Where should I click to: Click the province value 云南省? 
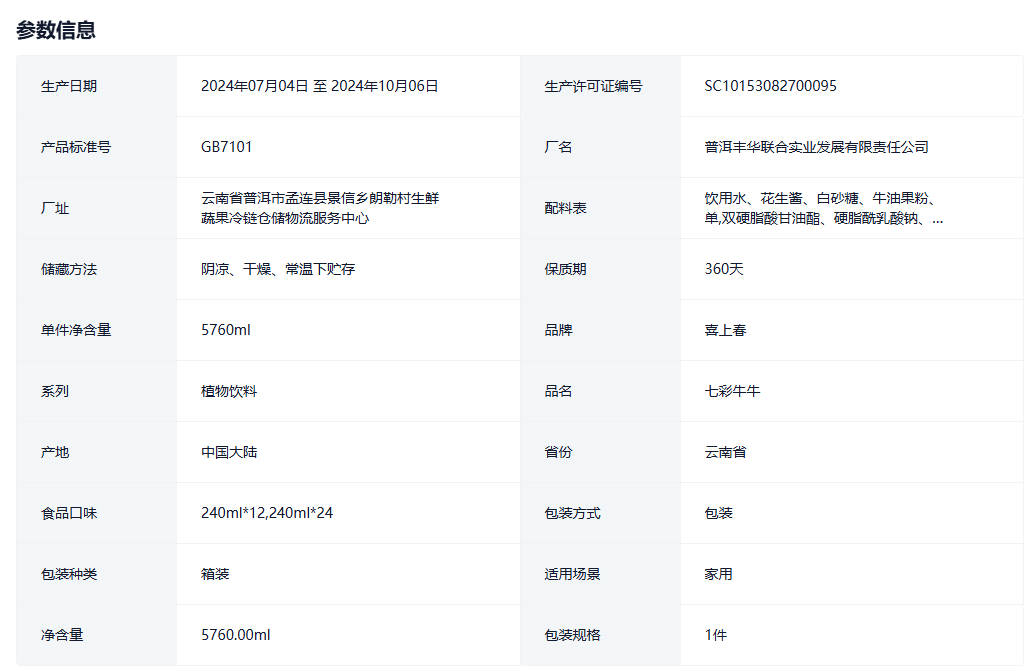(725, 452)
